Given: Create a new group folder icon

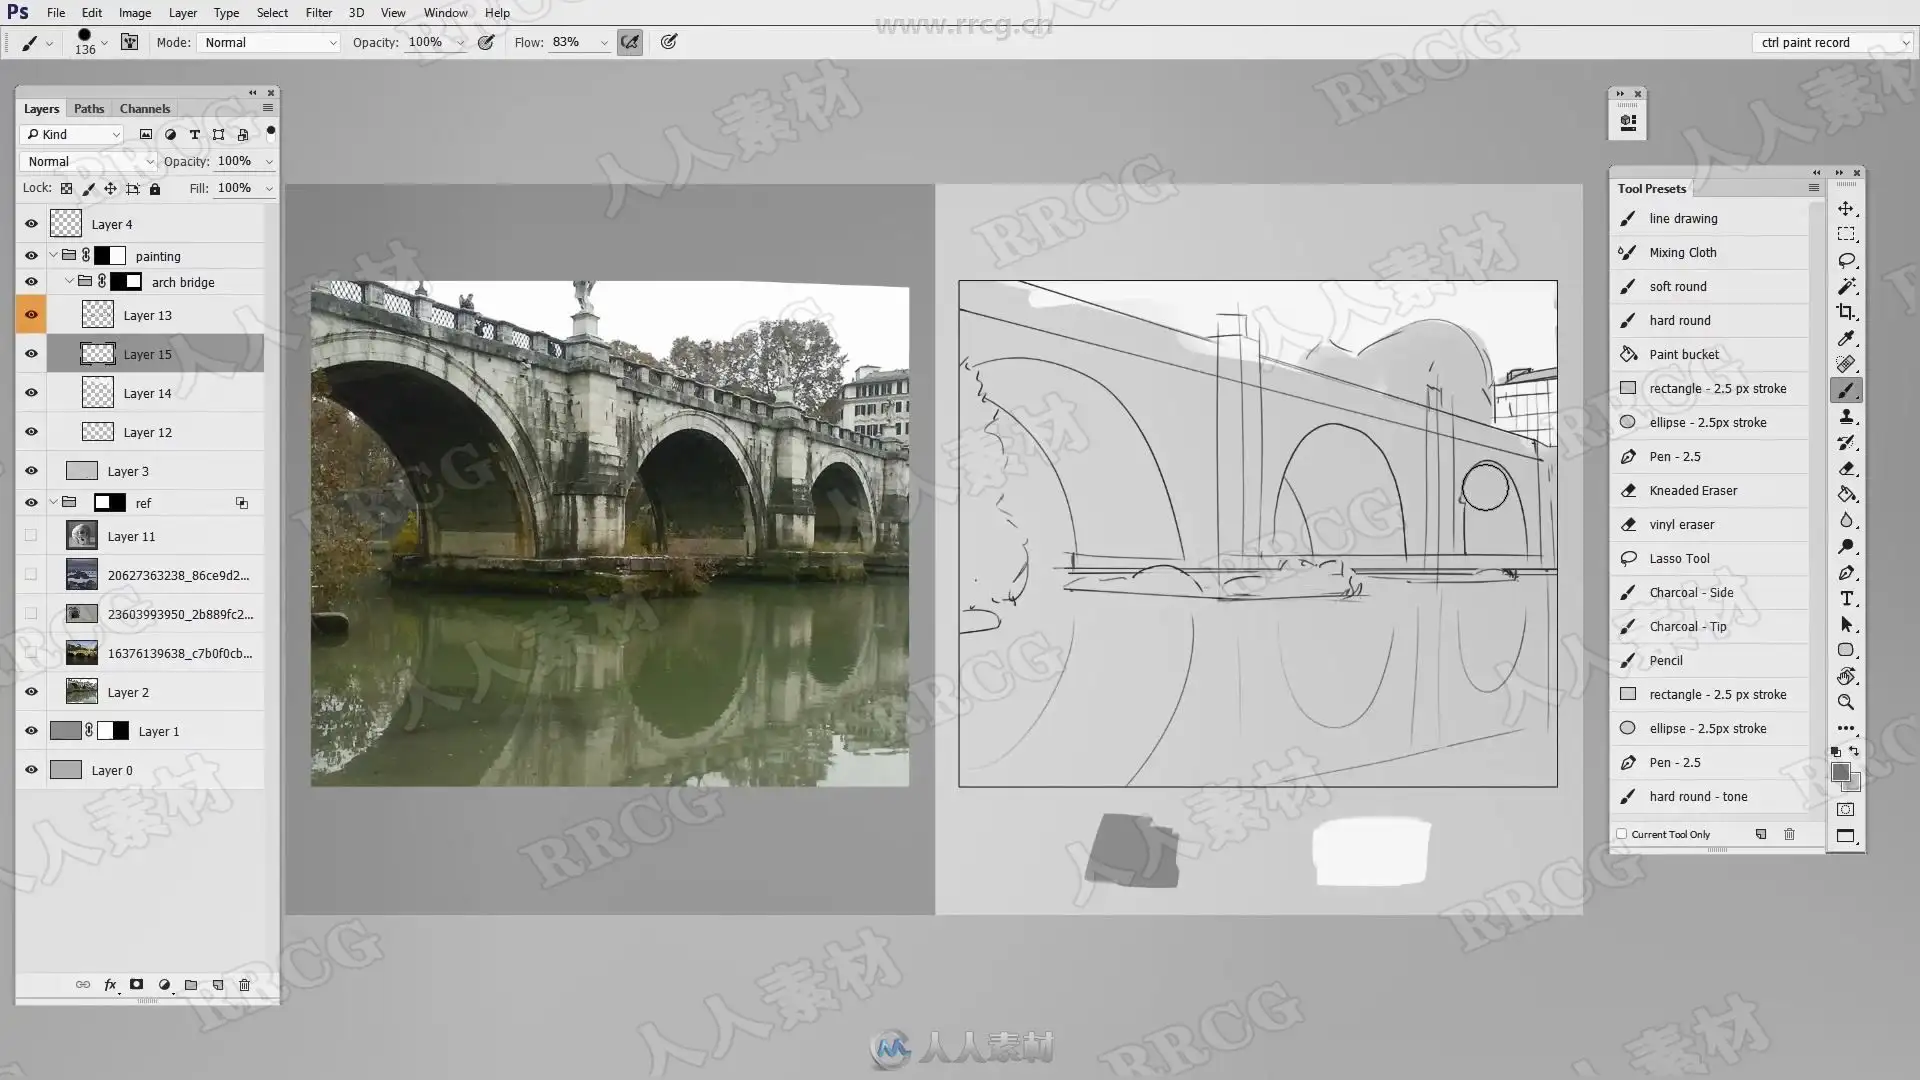Looking at the screenshot, I should click(x=191, y=985).
